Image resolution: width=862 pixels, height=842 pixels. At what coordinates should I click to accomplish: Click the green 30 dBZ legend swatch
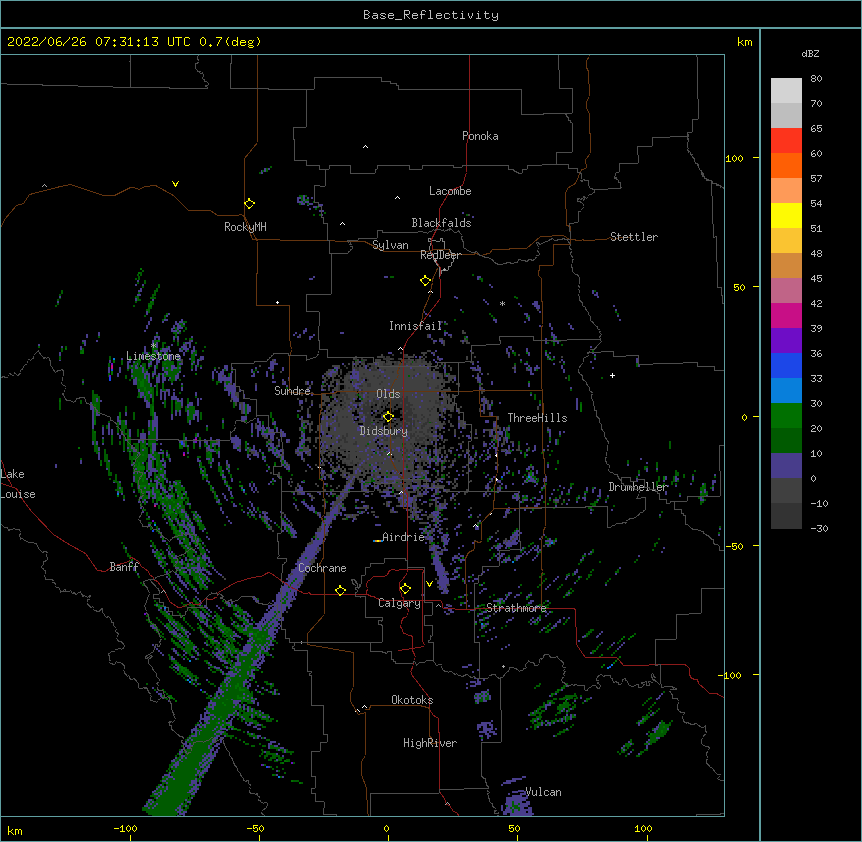click(786, 416)
